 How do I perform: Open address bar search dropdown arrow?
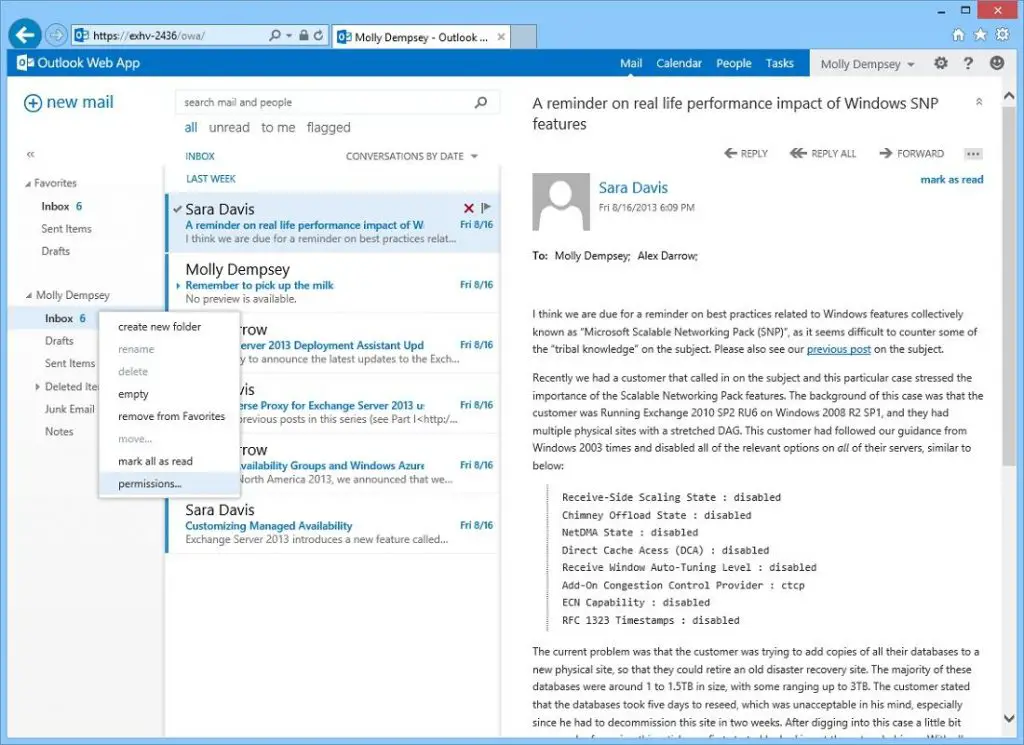point(289,36)
